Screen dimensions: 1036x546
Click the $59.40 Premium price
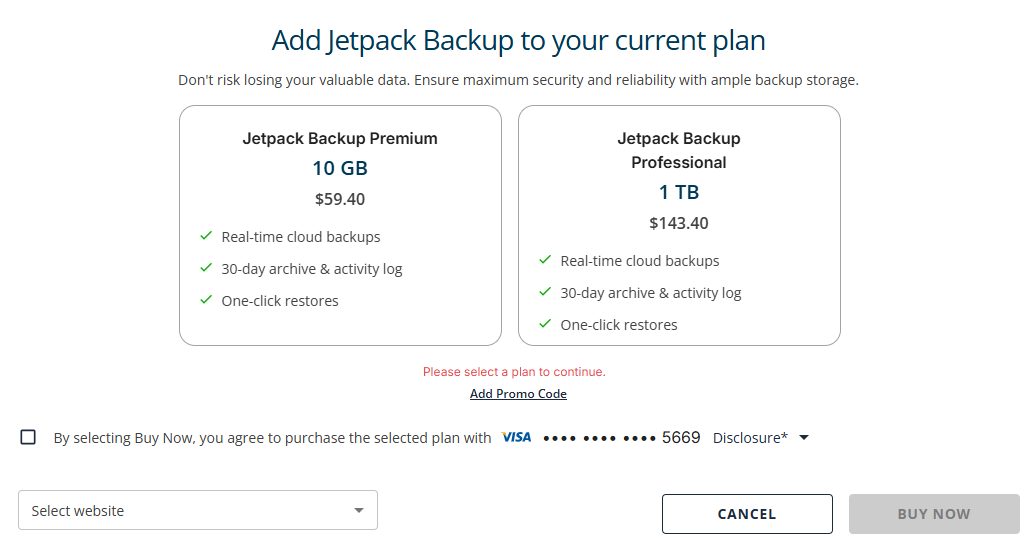[340, 199]
